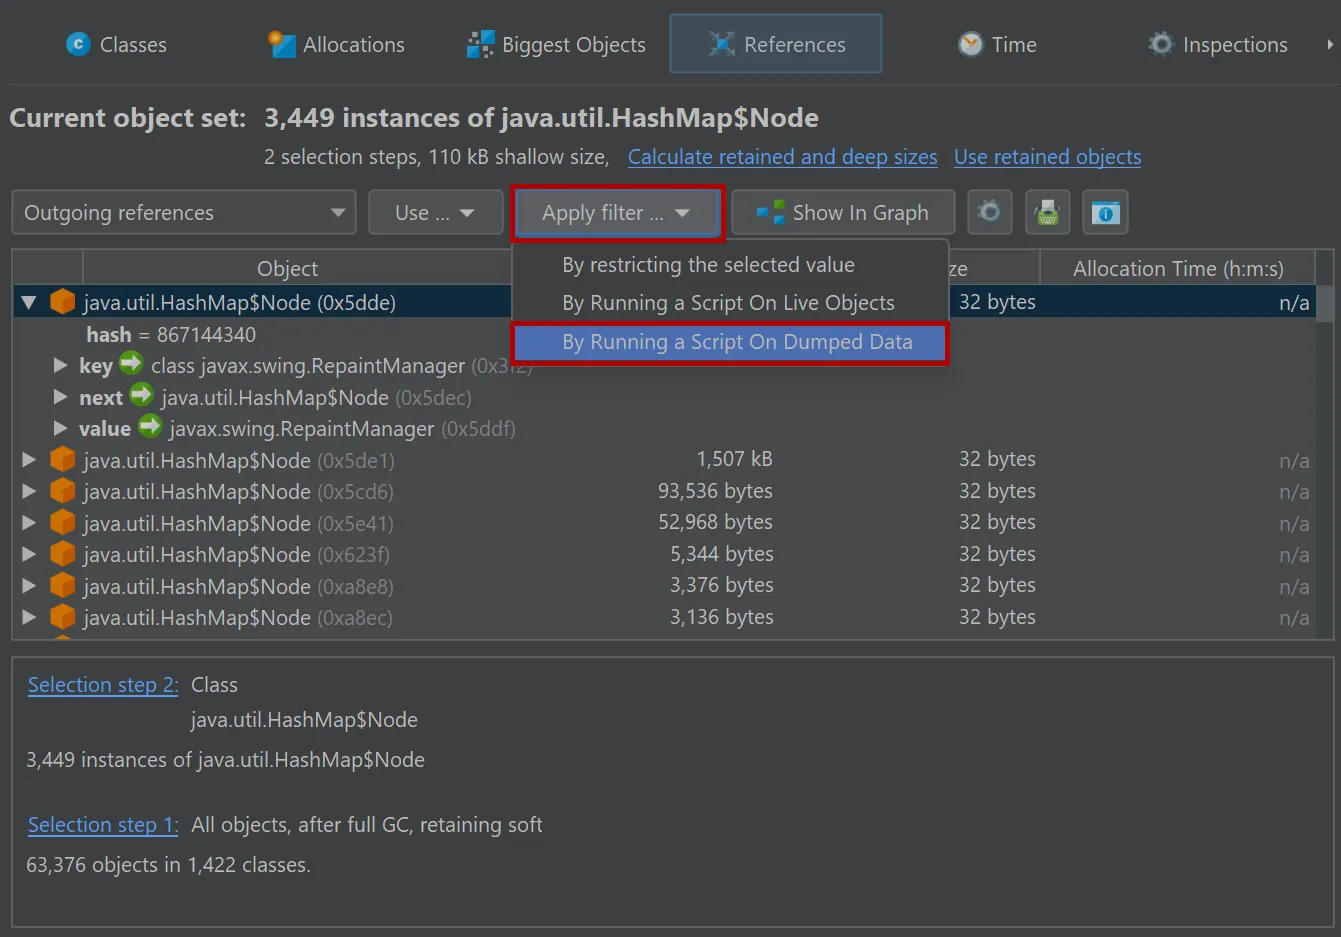
Task: Expand the HashMap$Node (0x5e41) row
Action: point(29,523)
